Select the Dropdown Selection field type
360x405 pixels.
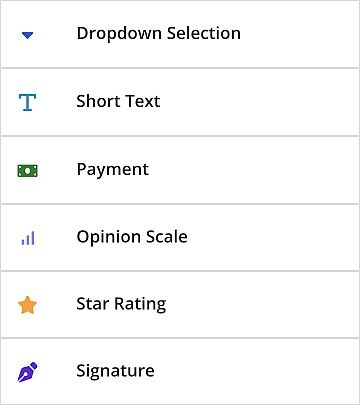point(180,34)
